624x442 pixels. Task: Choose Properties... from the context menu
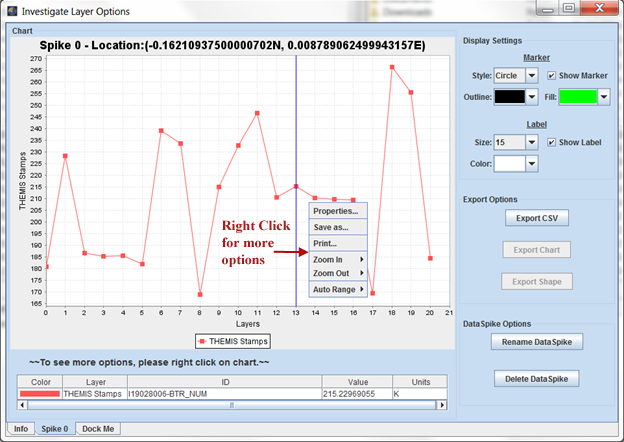[x=335, y=211]
